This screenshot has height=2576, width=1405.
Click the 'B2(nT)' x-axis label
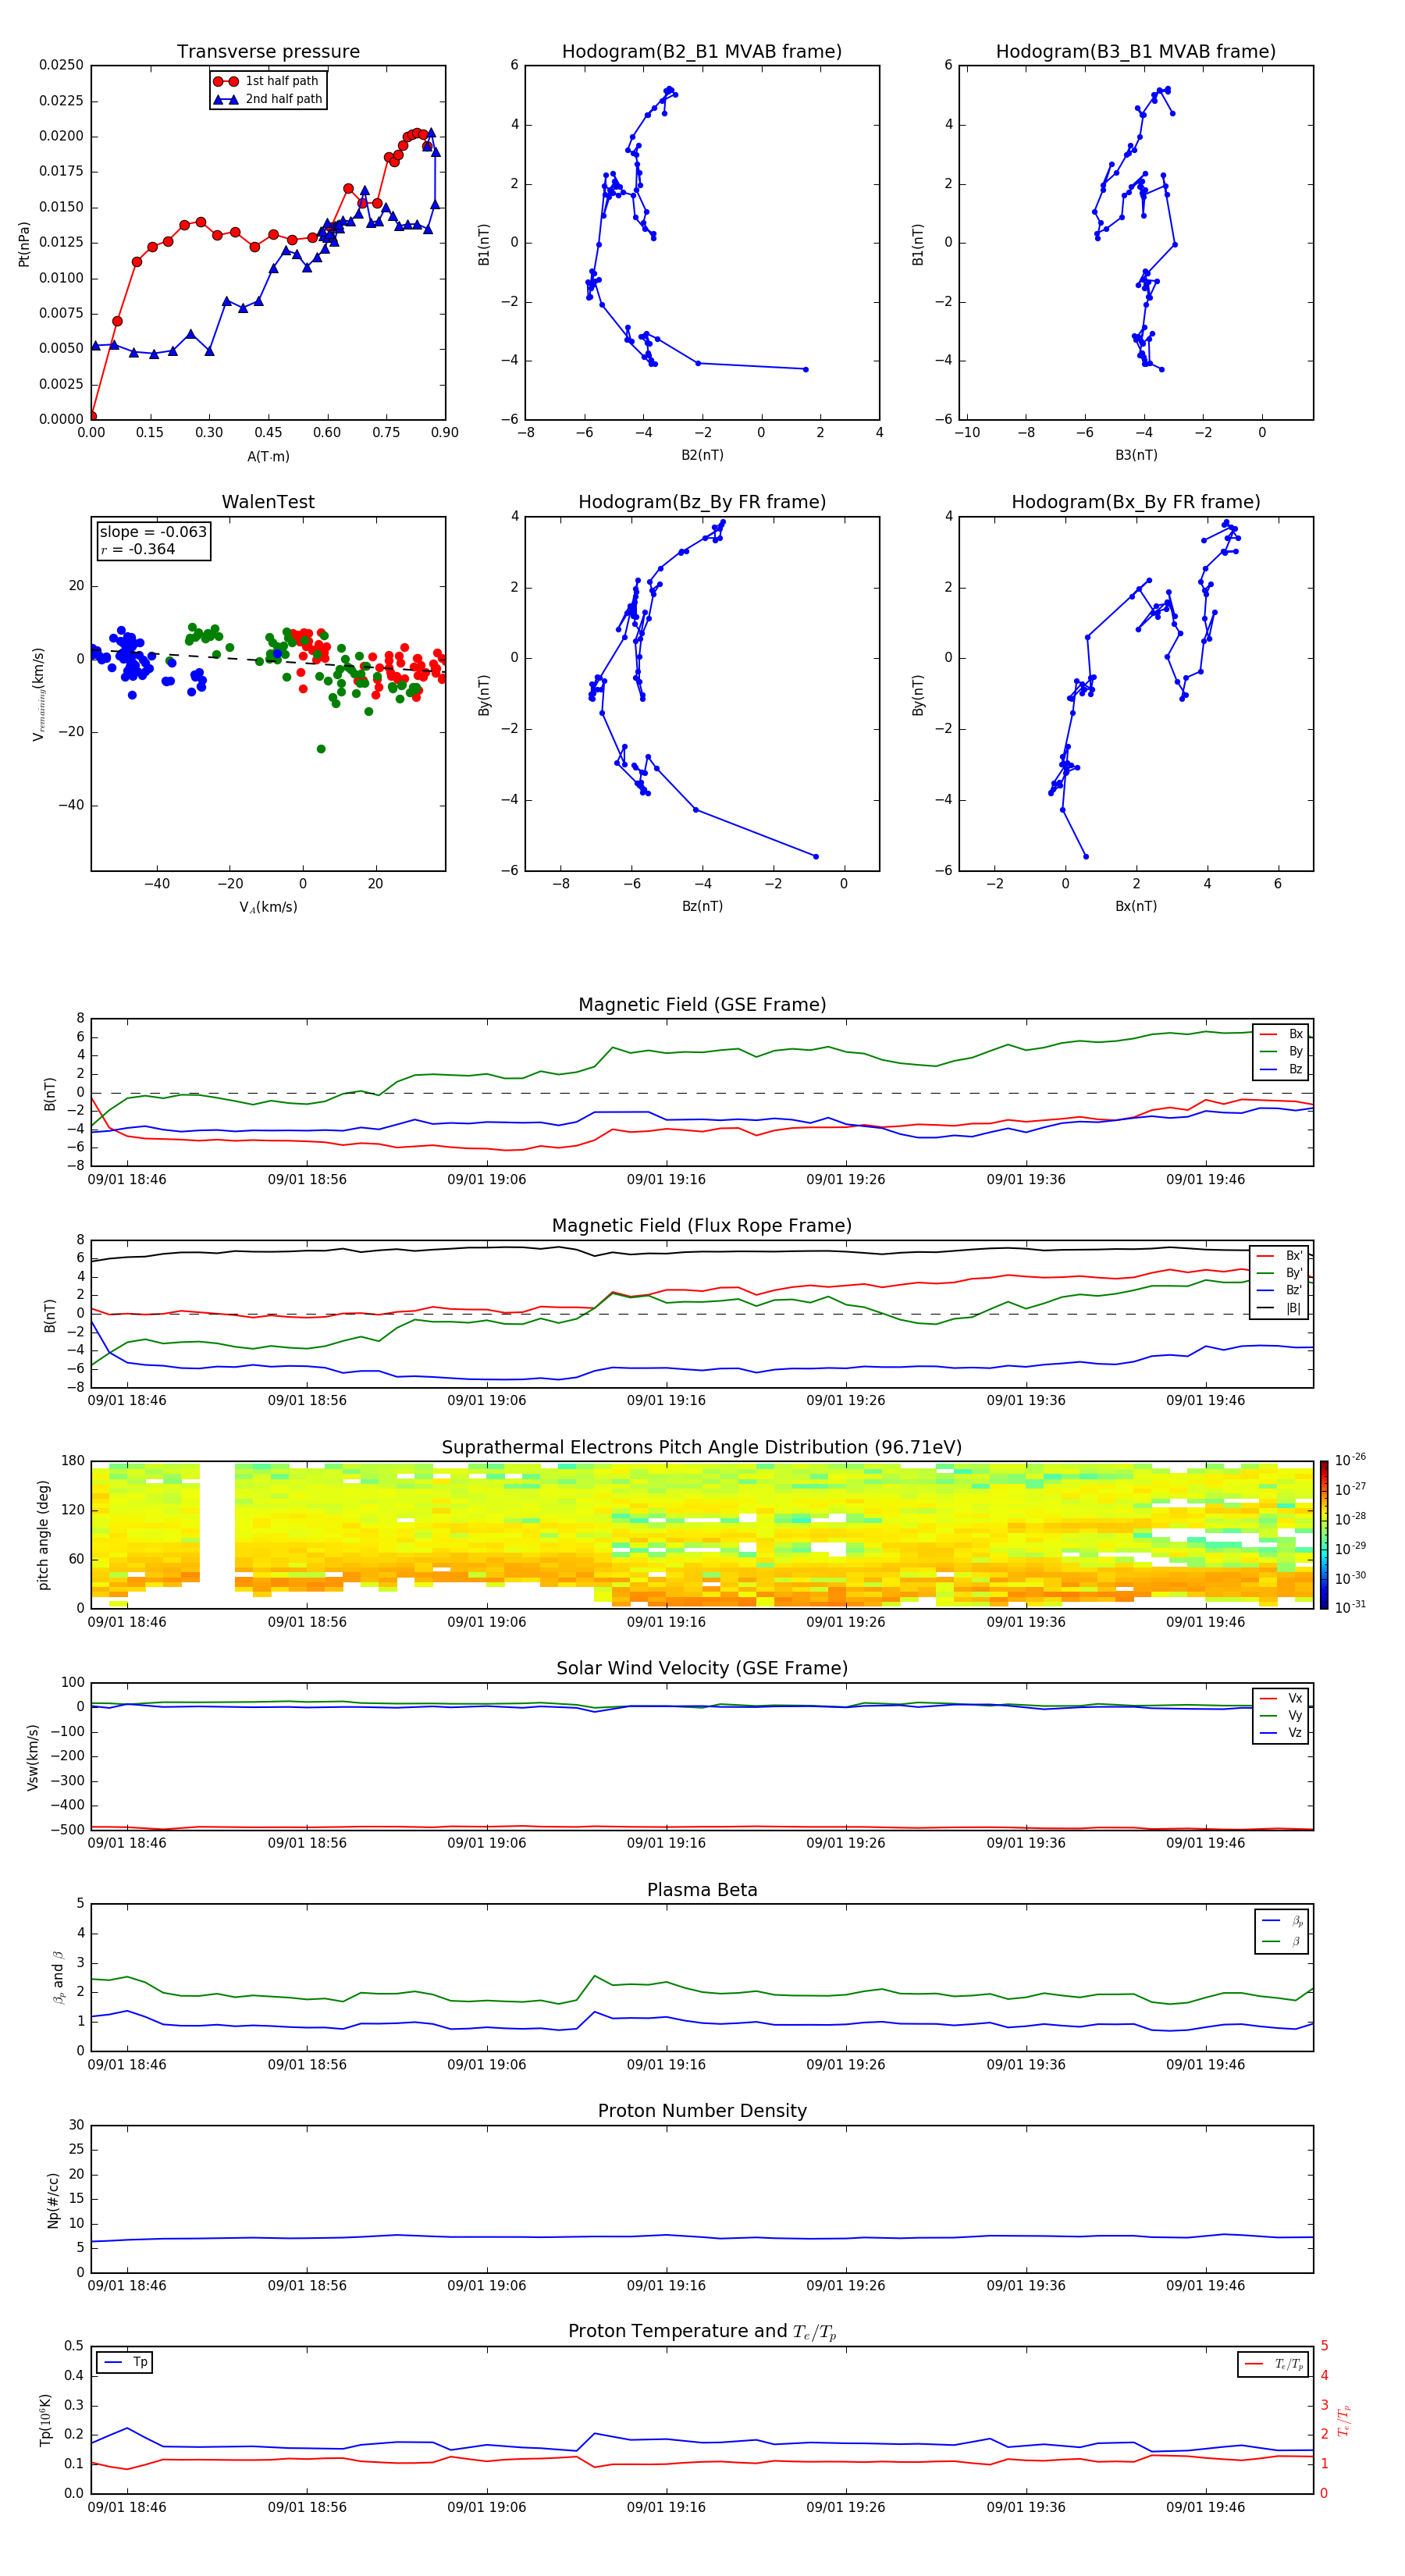click(x=702, y=455)
